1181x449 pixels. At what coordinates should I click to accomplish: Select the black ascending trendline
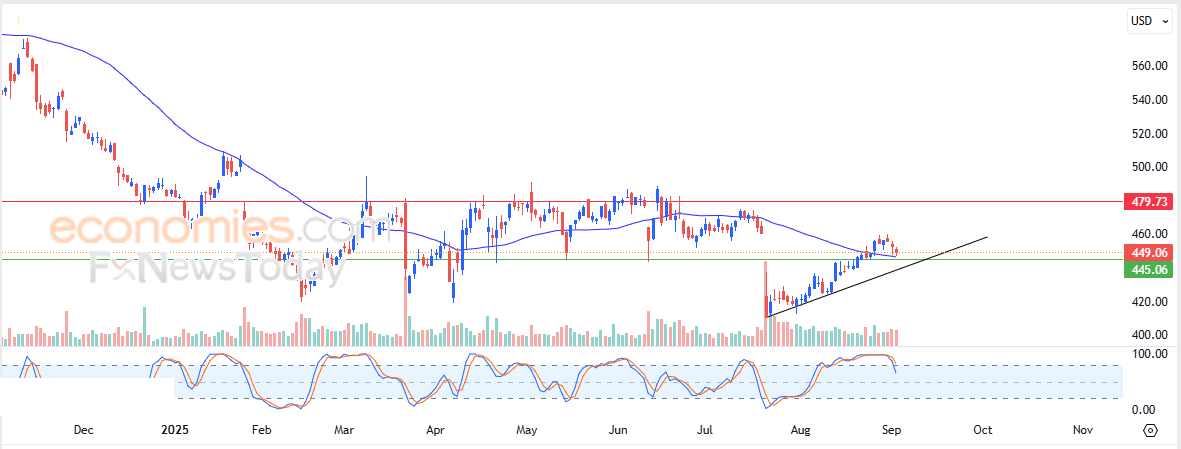tap(877, 277)
